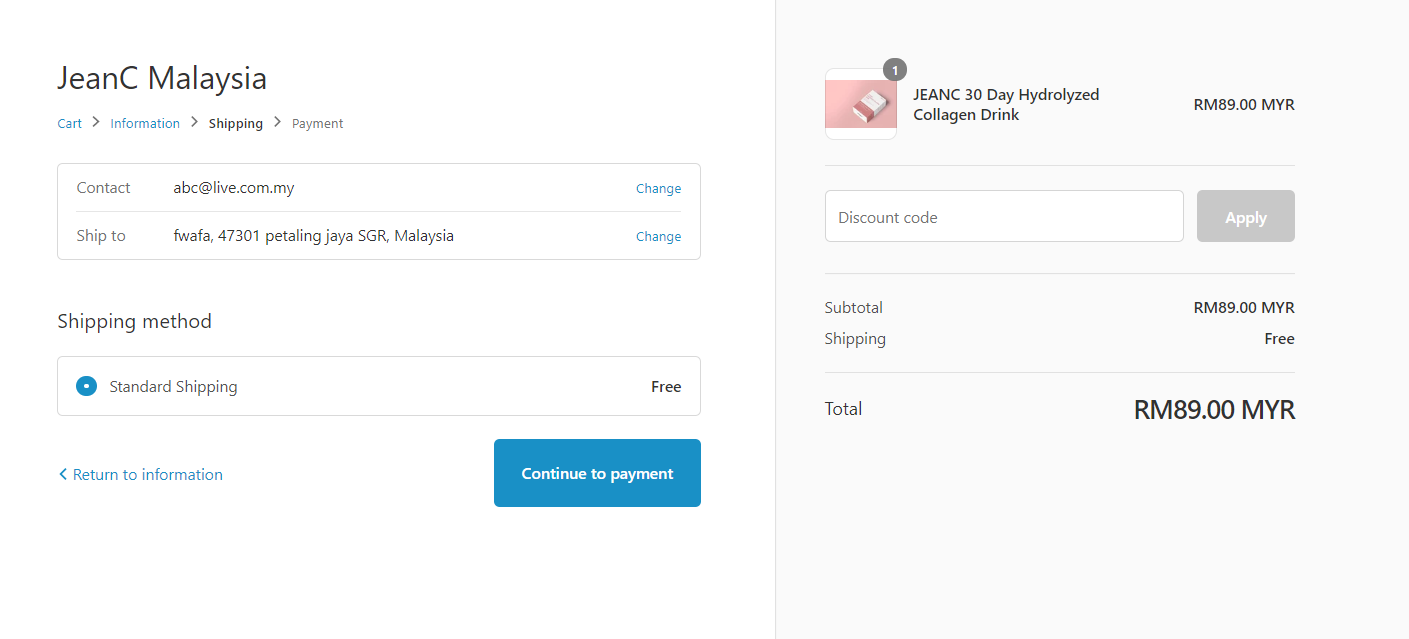Viewport: 1409px width, 639px height.
Task: Select the Shipping breadcrumb step
Action: (236, 124)
